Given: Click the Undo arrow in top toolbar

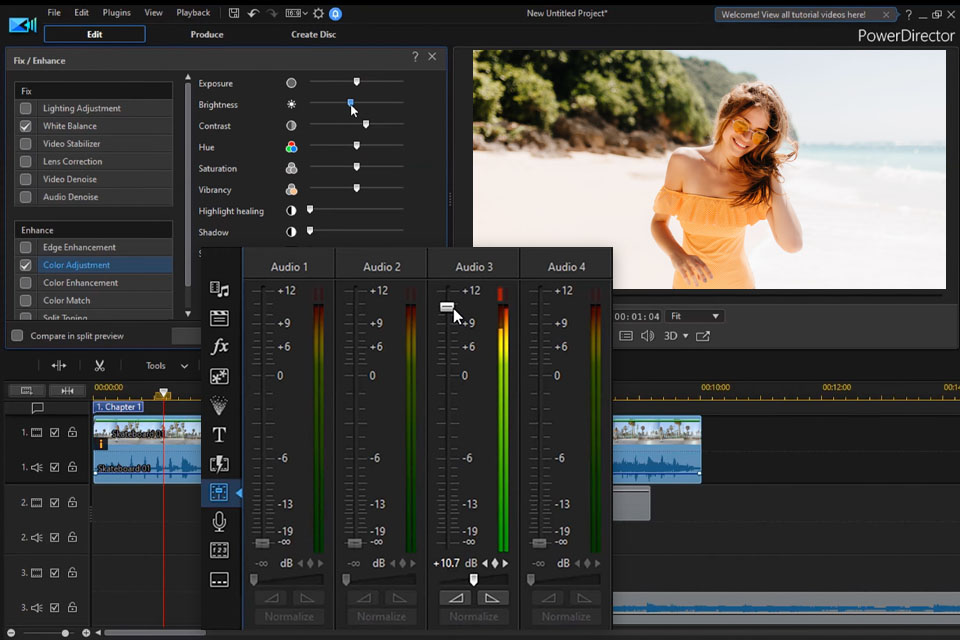Looking at the screenshot, I should (253, 13).
